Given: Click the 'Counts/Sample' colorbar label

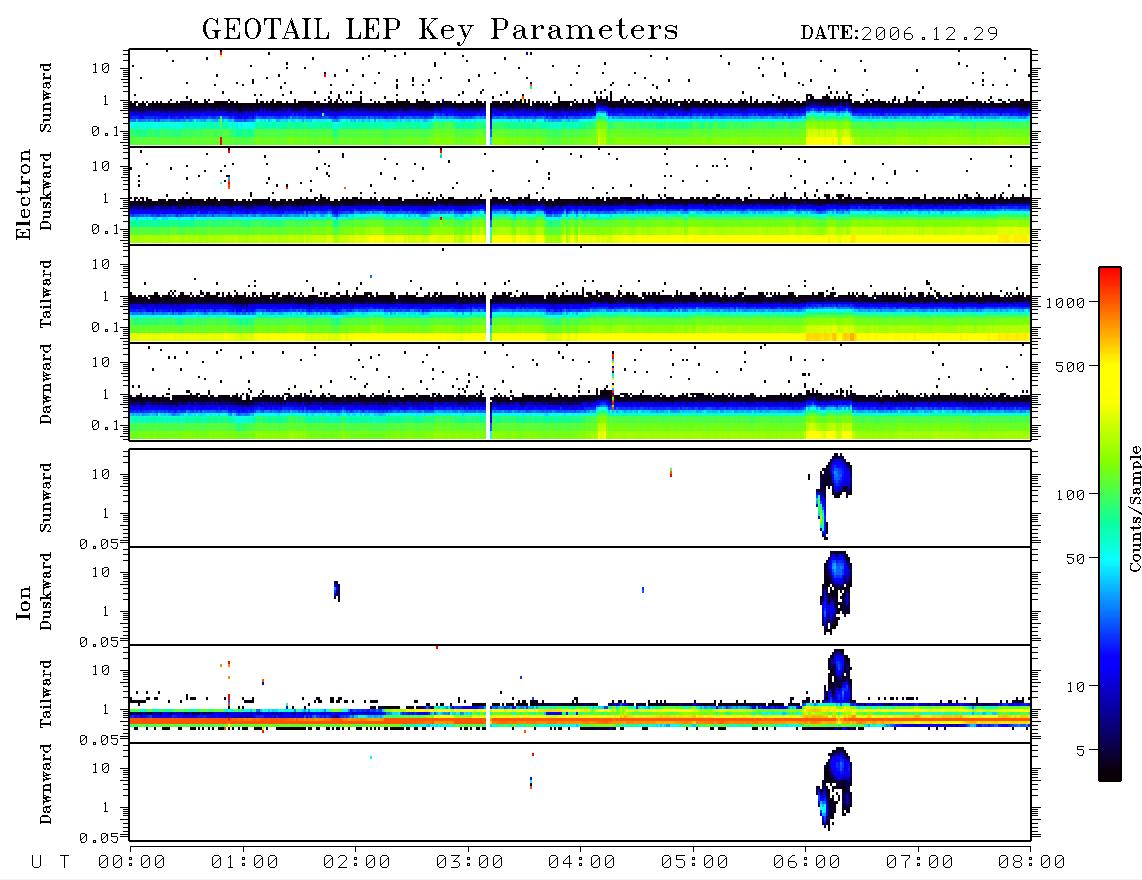Looking at the screenshot, I should pyautogui.click(x=1134, y=508).
